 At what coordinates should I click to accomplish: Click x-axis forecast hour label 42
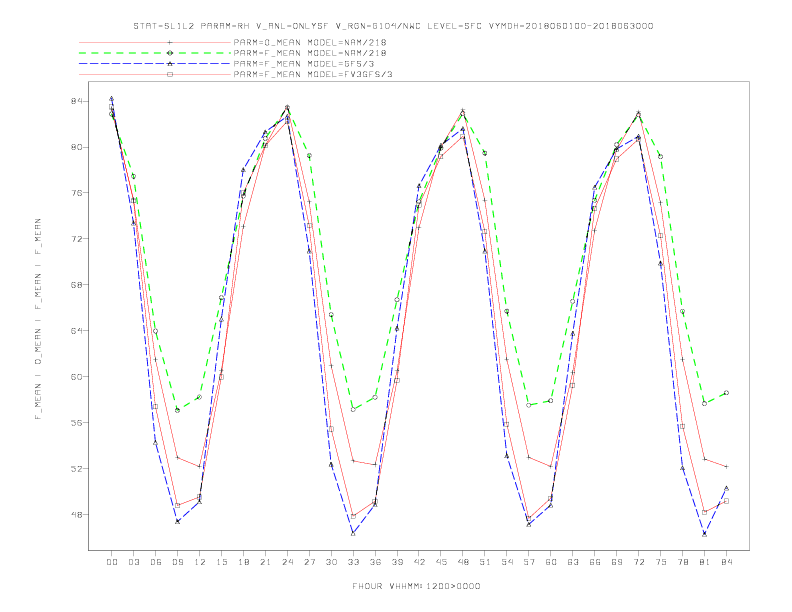(x=419, y=562)
